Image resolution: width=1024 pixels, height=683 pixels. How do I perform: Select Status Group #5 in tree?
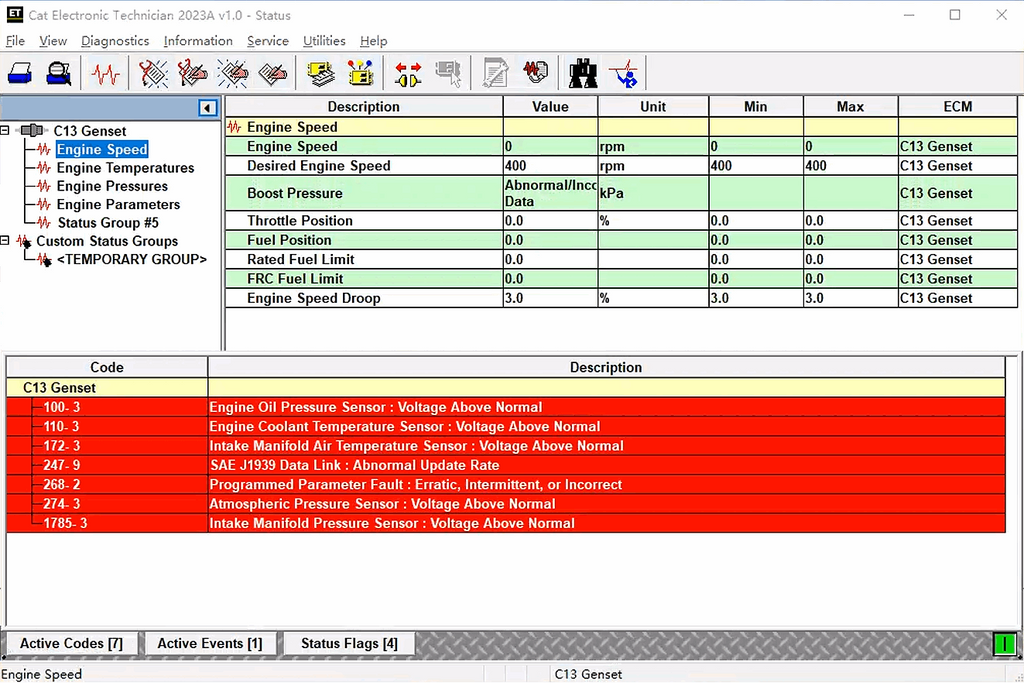click(x=108, y=223)
